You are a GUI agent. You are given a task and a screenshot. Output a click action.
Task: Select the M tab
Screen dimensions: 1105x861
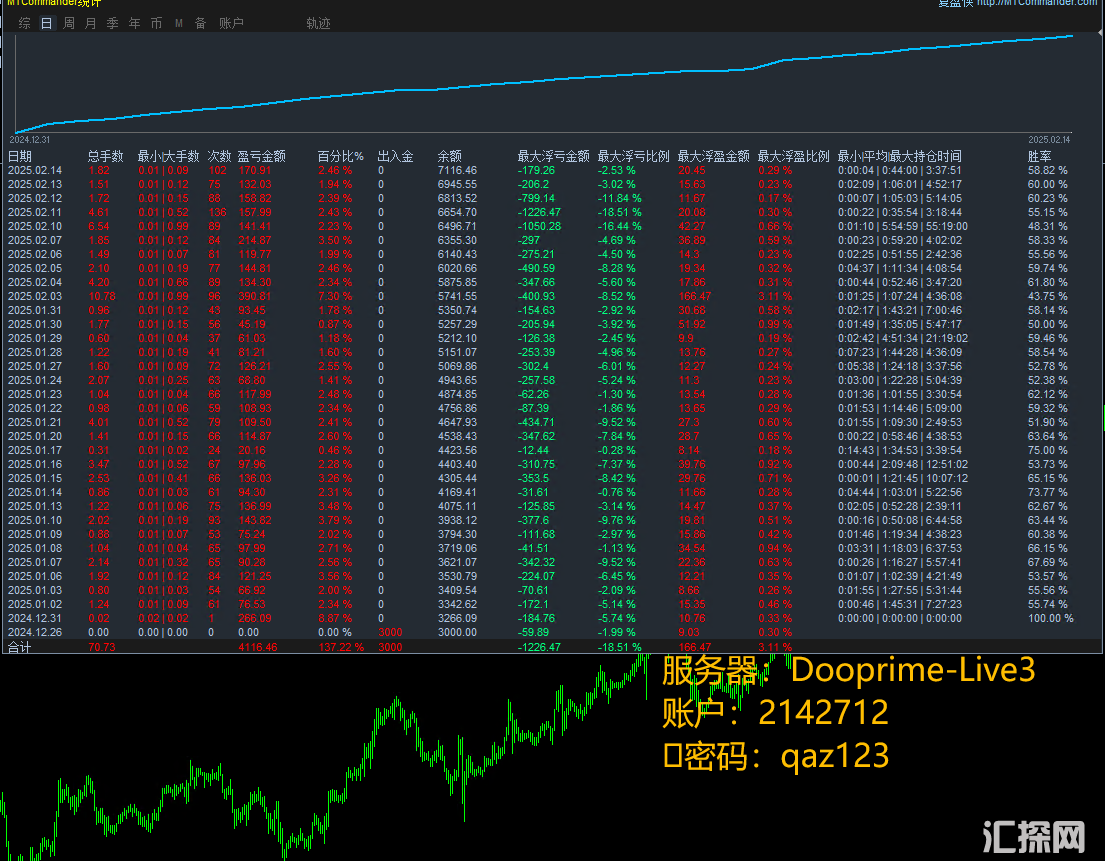click(x=179, y=23)
